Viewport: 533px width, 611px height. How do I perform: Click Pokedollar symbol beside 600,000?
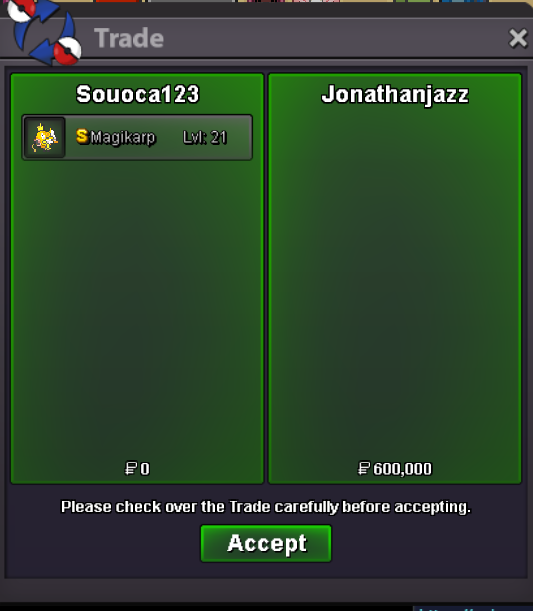[x=364, y=469]
